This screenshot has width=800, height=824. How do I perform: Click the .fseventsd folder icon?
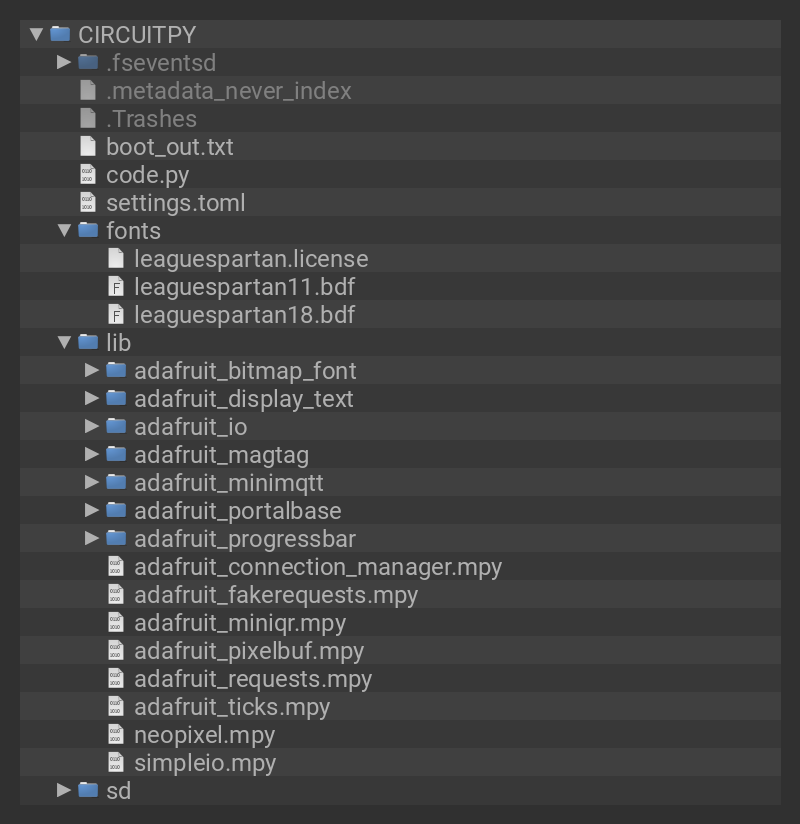[88, 62]
